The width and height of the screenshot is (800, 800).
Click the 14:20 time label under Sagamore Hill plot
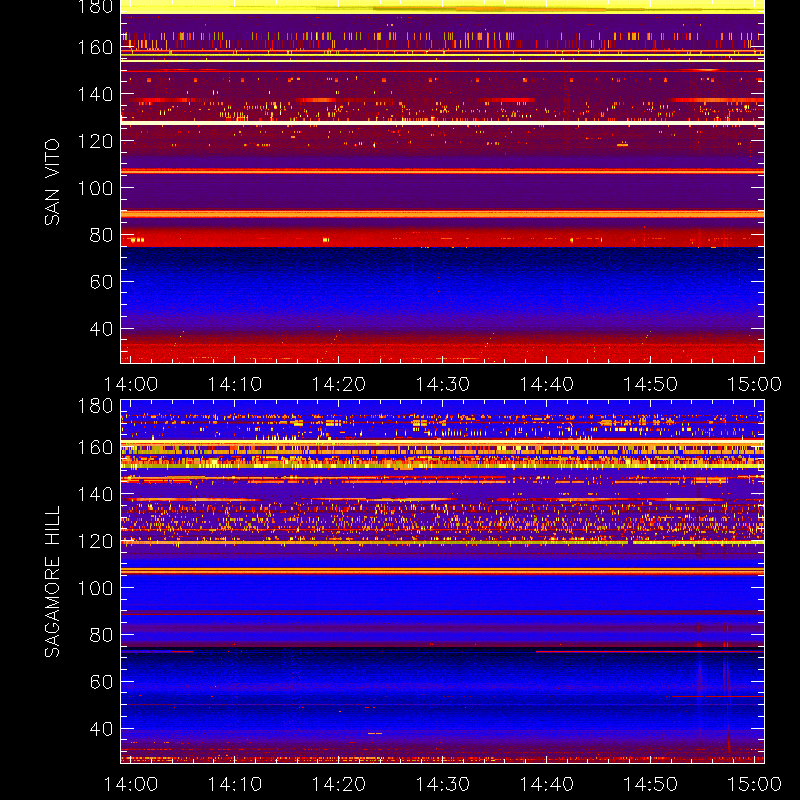(339, 784)
